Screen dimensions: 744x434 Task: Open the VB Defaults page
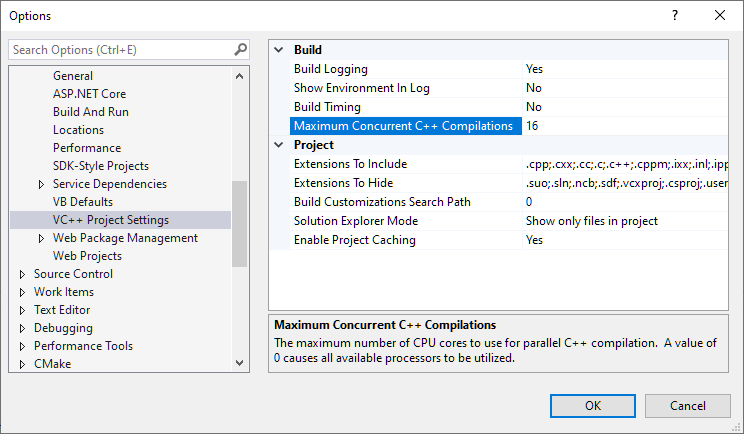[x=84, y=202]
